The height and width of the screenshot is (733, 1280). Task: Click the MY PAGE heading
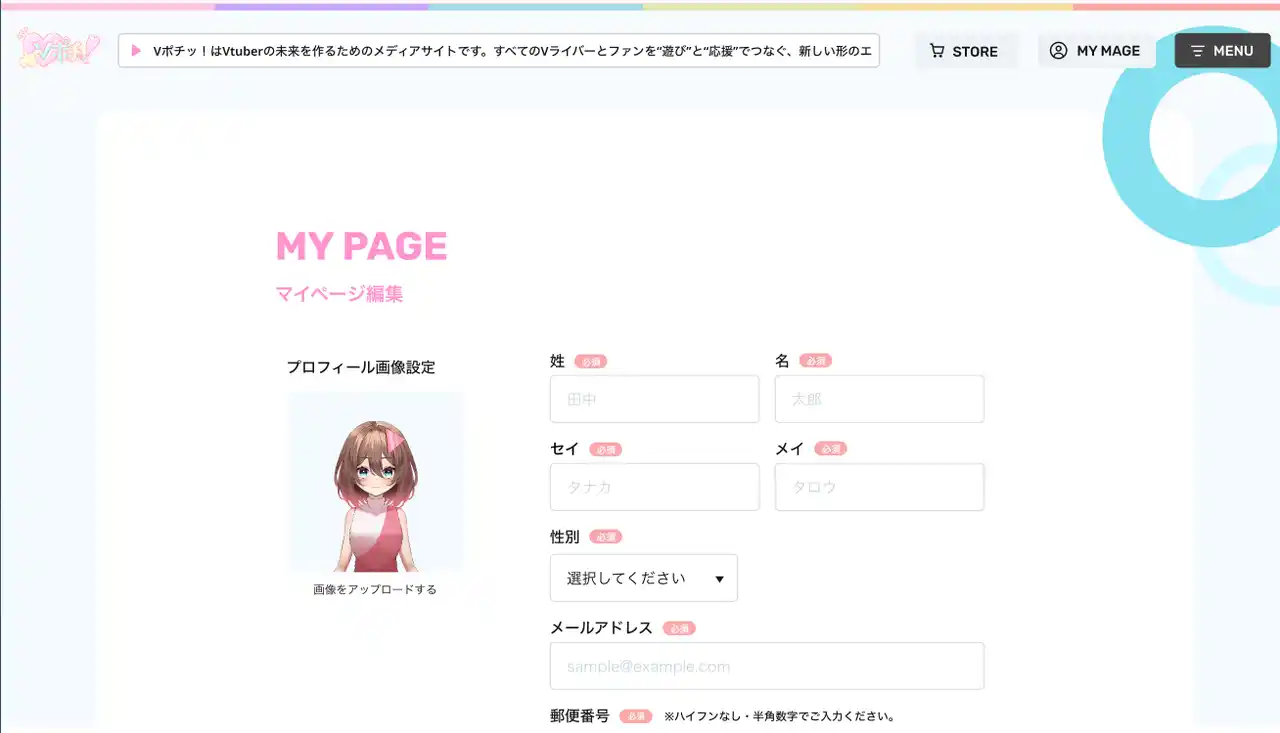pyautogui.click(x=361, y=246)
